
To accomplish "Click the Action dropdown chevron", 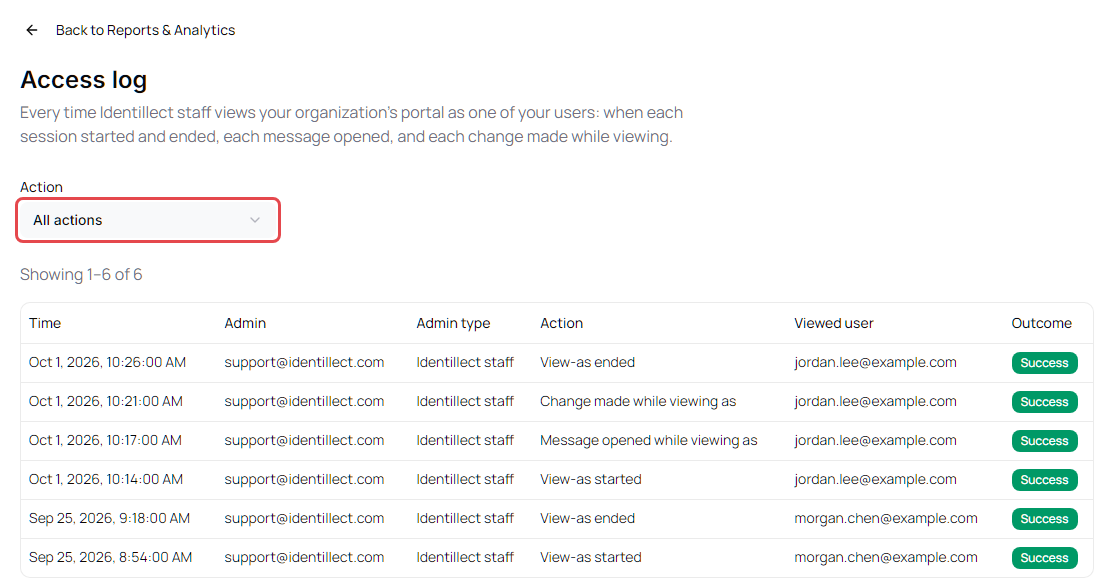I will point(255,220).
